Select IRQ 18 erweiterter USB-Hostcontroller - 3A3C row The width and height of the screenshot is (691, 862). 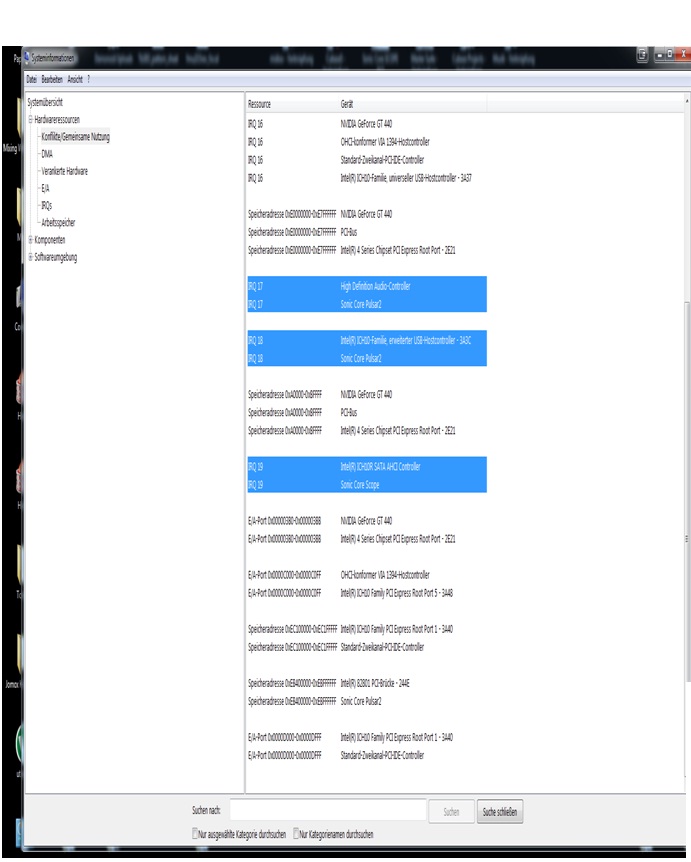click(x=367, y=340)
